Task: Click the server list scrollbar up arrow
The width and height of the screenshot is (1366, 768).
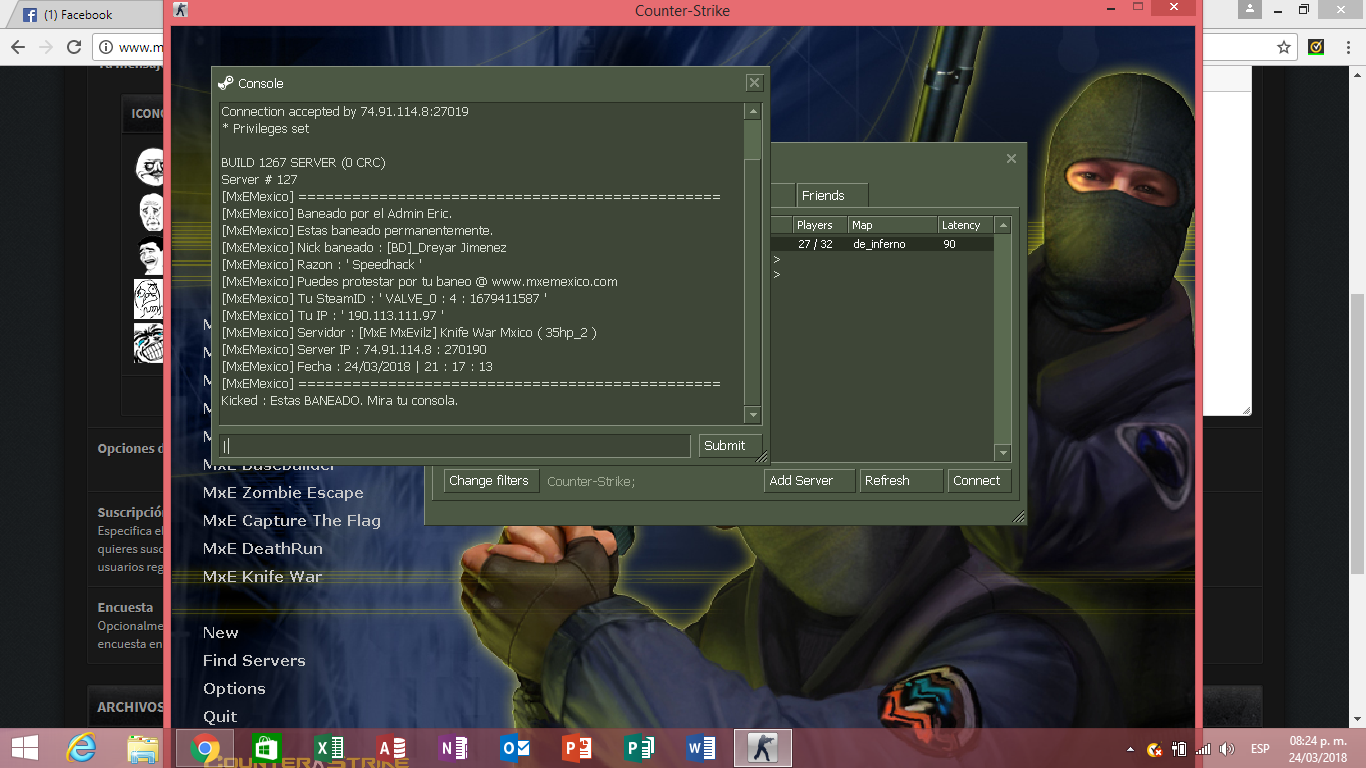Action: (1003, 226)
